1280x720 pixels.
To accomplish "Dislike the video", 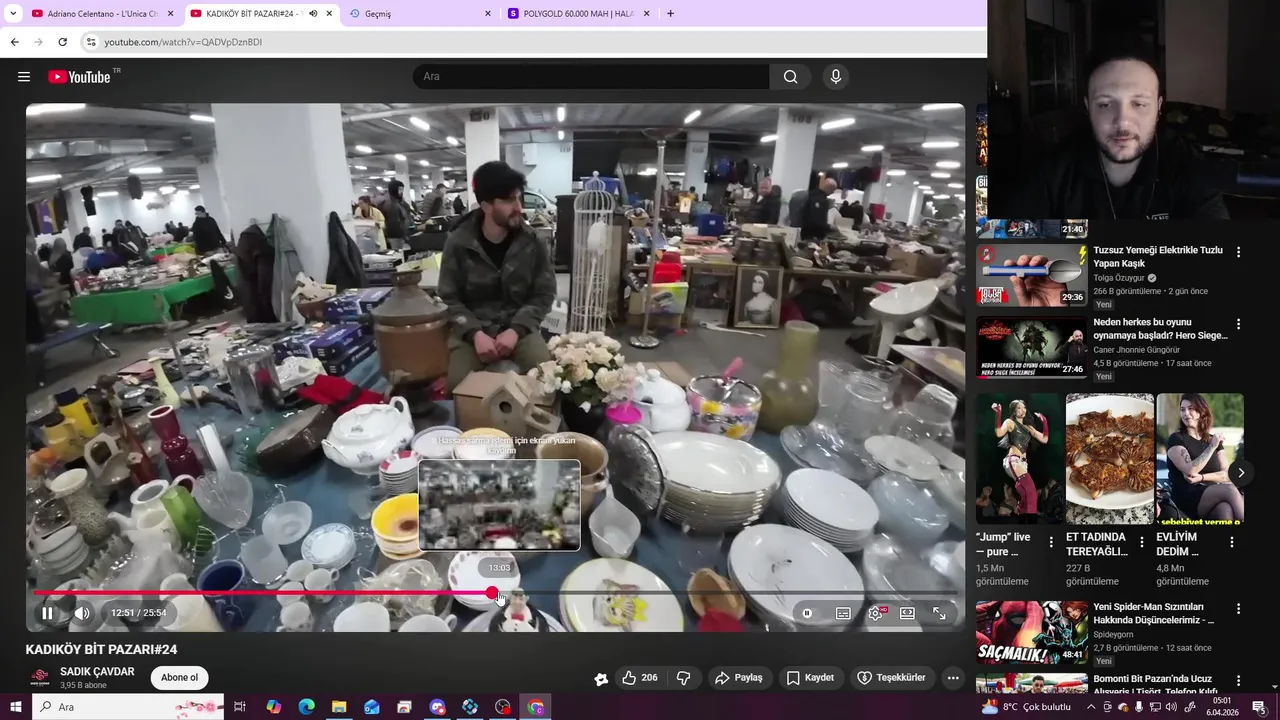I will click(x=684, y=678).
